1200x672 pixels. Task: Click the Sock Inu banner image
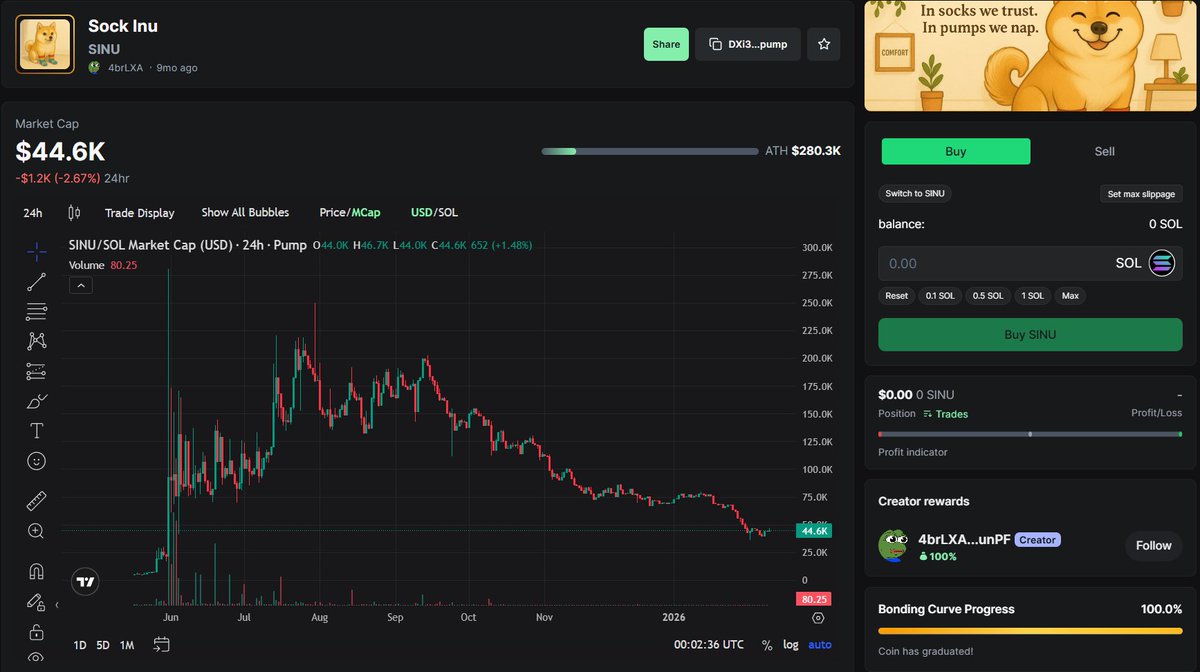click(x=1030, y=55)
